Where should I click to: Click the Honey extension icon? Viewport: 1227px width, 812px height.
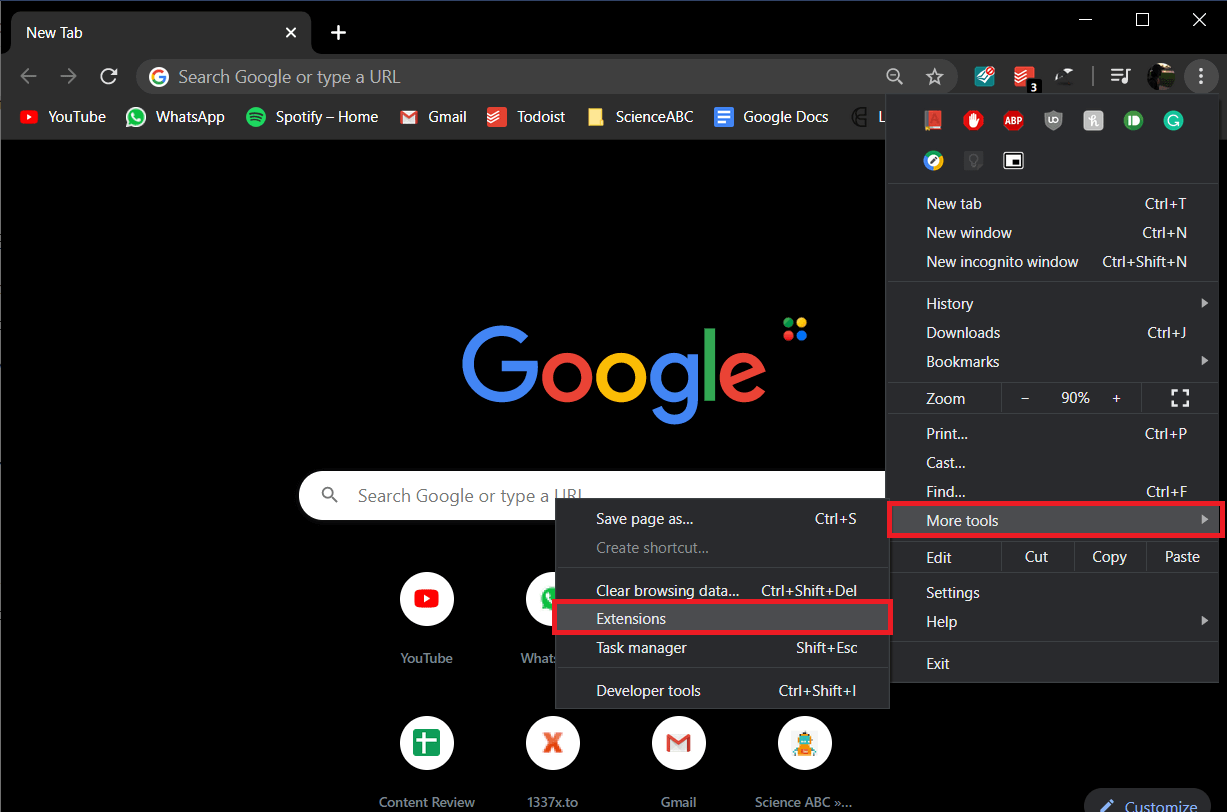[x=1093, y=120]
